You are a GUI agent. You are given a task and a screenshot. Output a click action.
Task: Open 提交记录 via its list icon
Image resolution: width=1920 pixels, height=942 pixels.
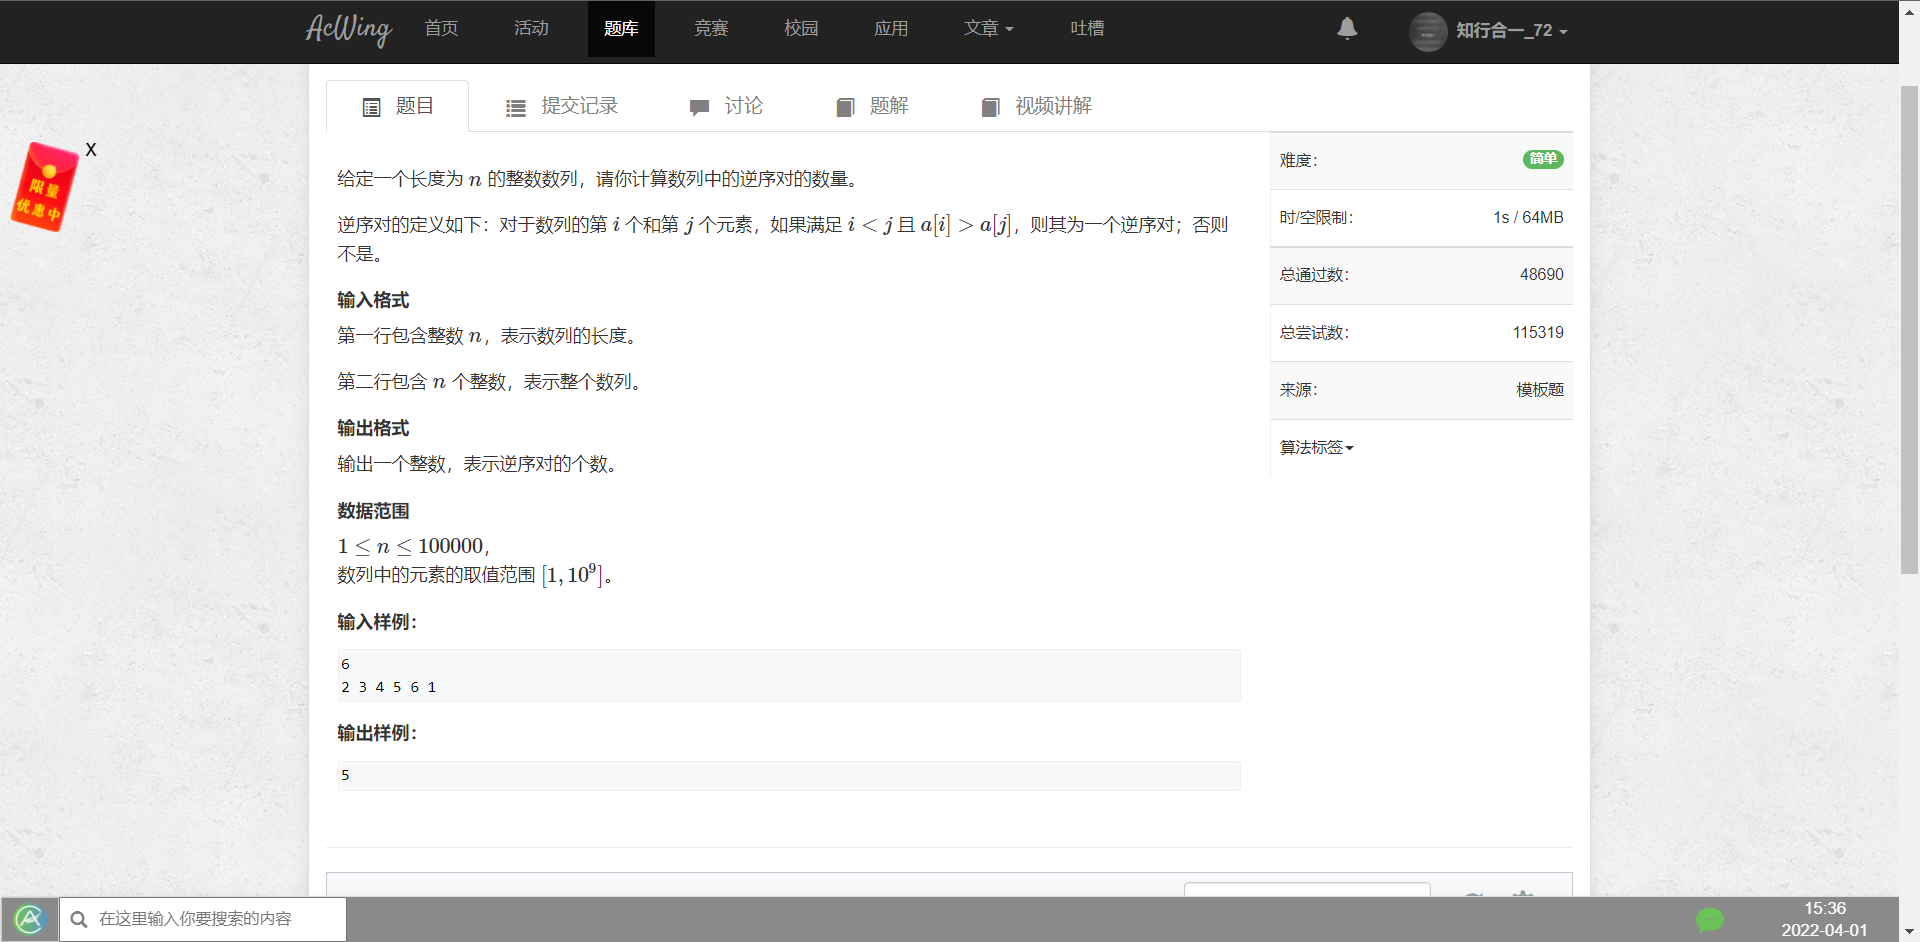point(516,106)
